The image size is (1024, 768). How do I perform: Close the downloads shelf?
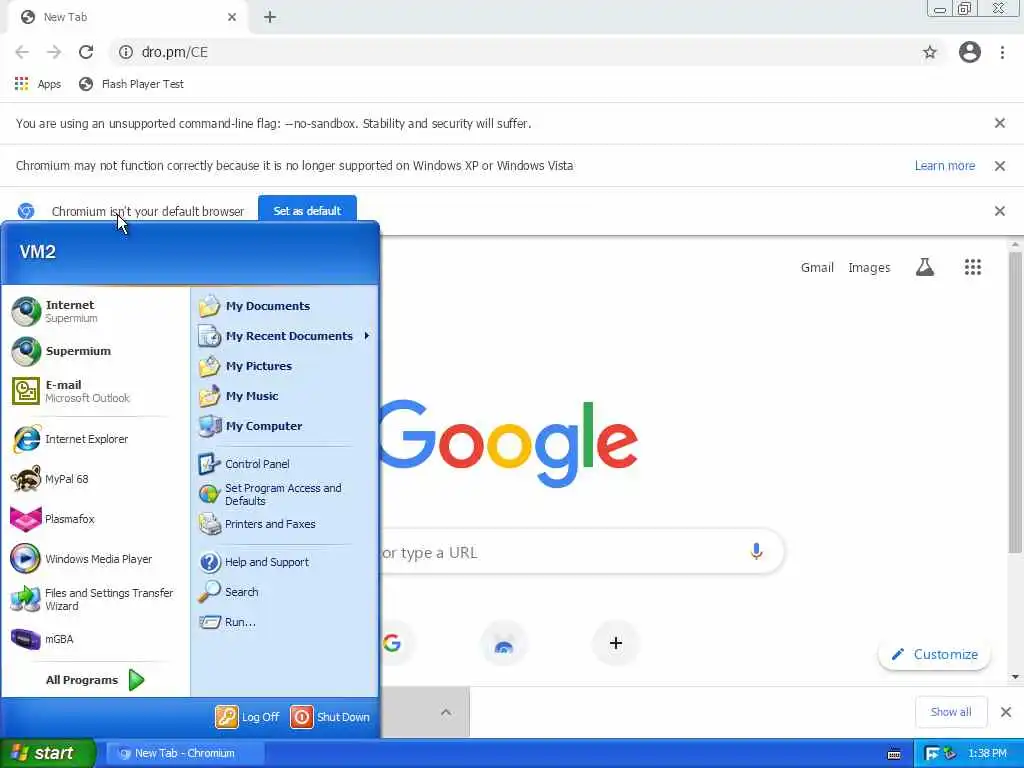(1006, 712)
